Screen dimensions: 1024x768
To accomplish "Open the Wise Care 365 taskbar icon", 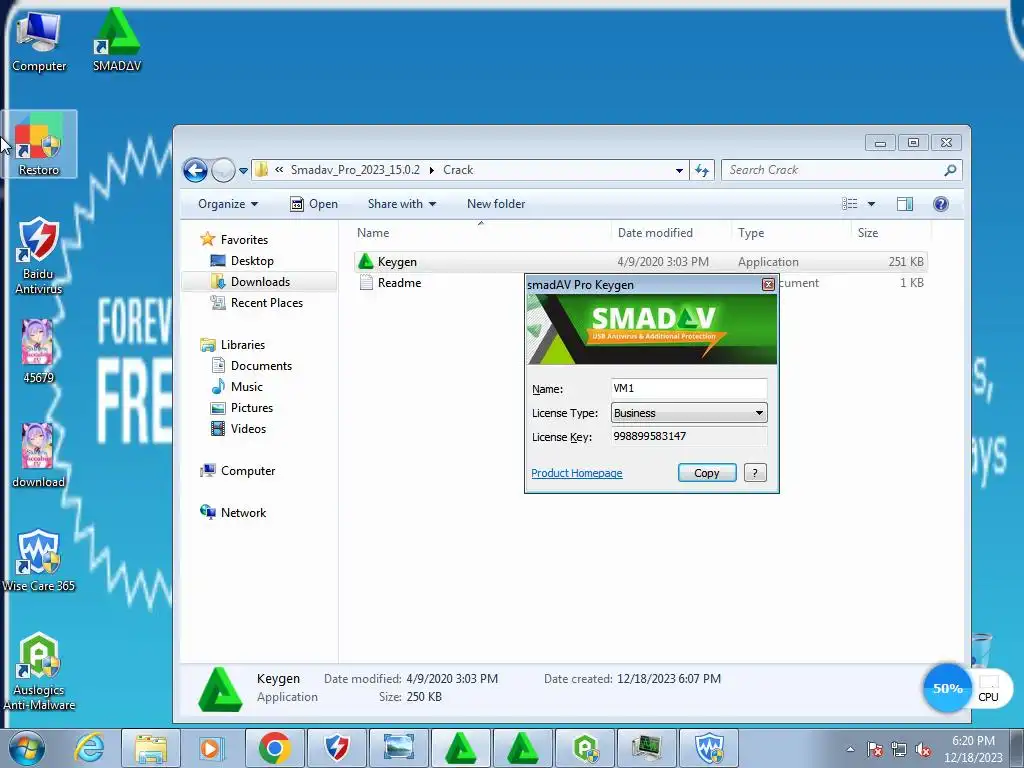I will click(709, 748).
